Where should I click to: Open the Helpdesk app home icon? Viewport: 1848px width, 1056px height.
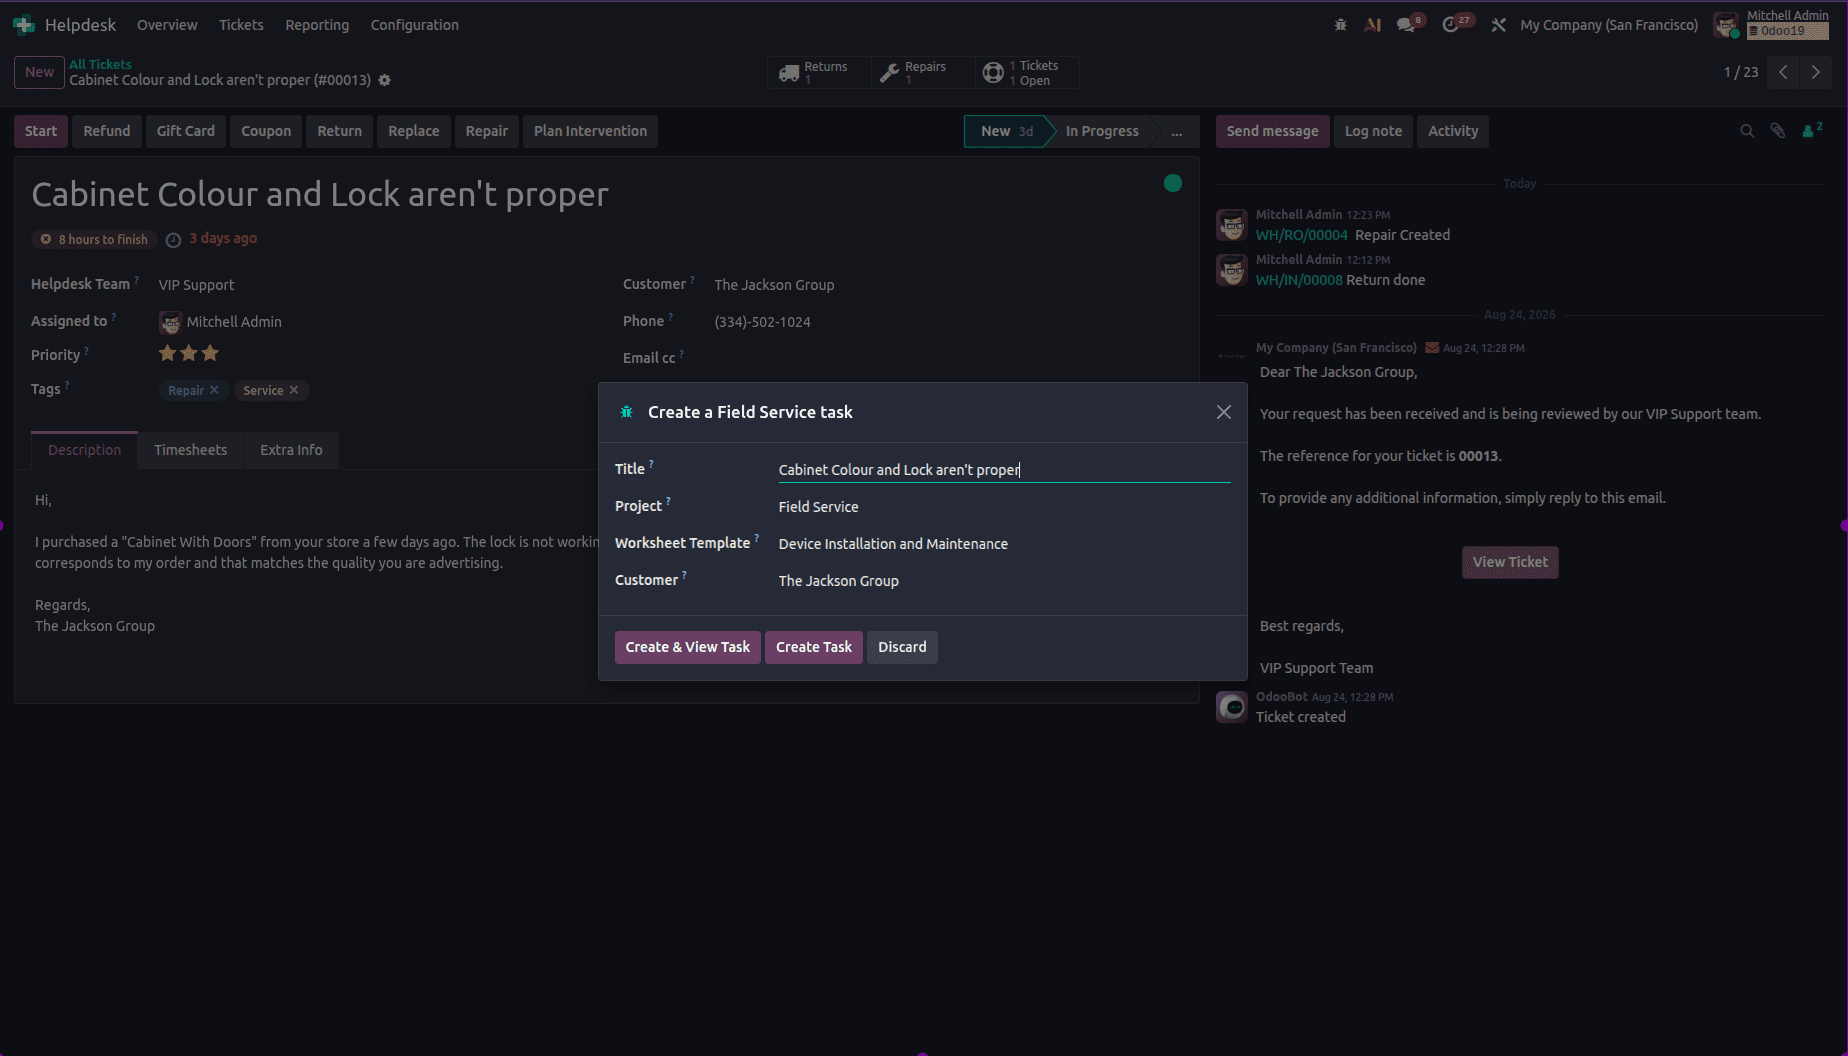click(x=24, y=25)
